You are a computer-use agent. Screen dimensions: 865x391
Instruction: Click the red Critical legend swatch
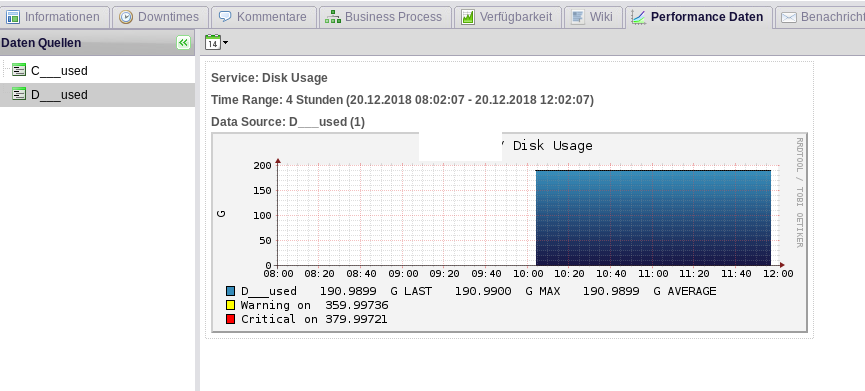[x=231, y=319]
